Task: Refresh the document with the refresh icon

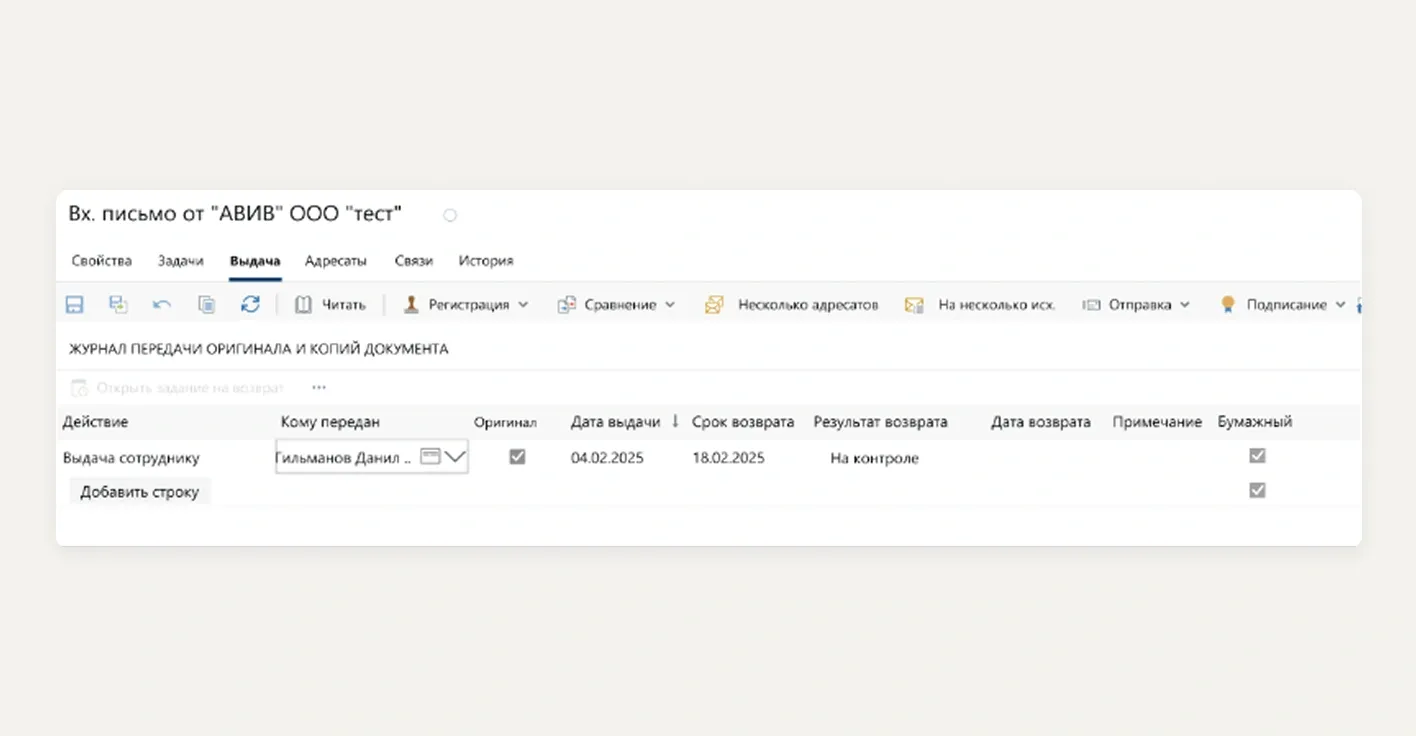Action: tap(250, 304)
